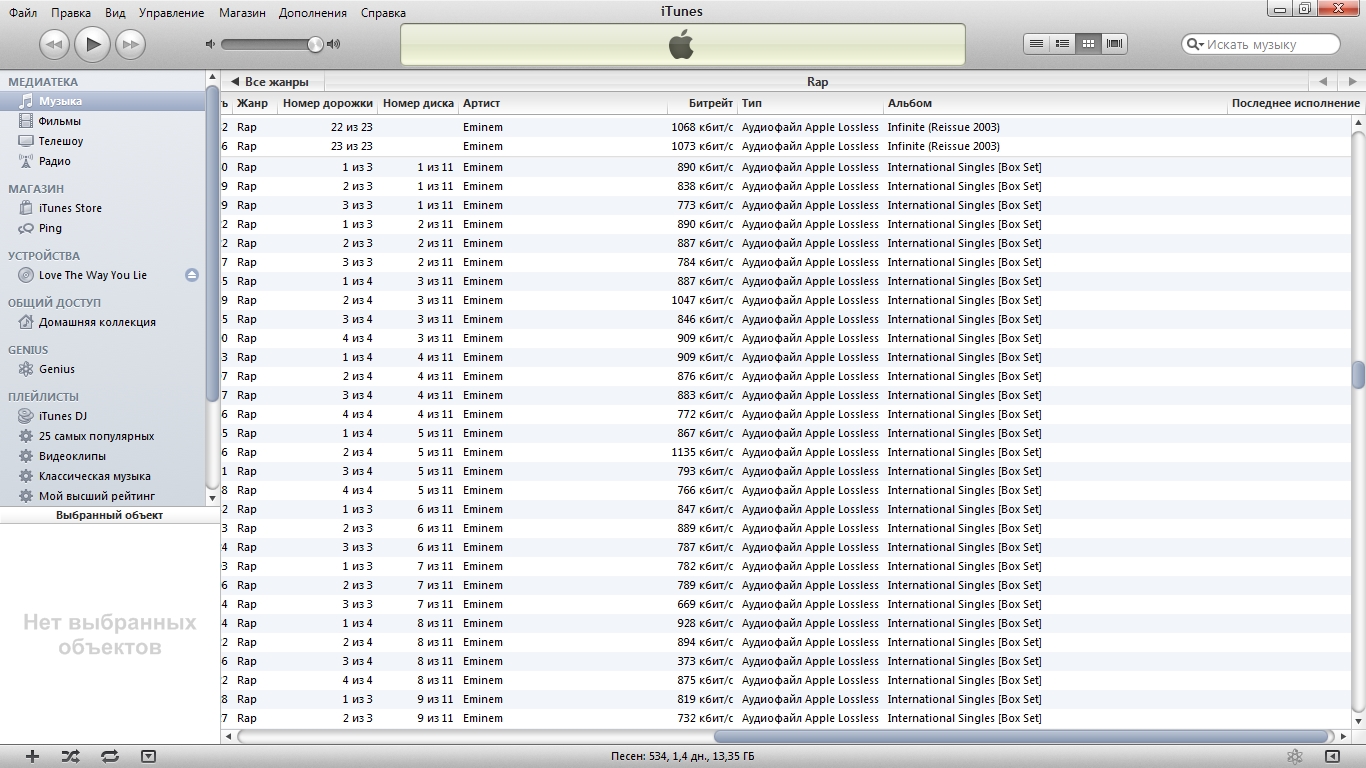Sort by the Номер дорожки column header
1366x768 pixels.
(x=327, y=103)
